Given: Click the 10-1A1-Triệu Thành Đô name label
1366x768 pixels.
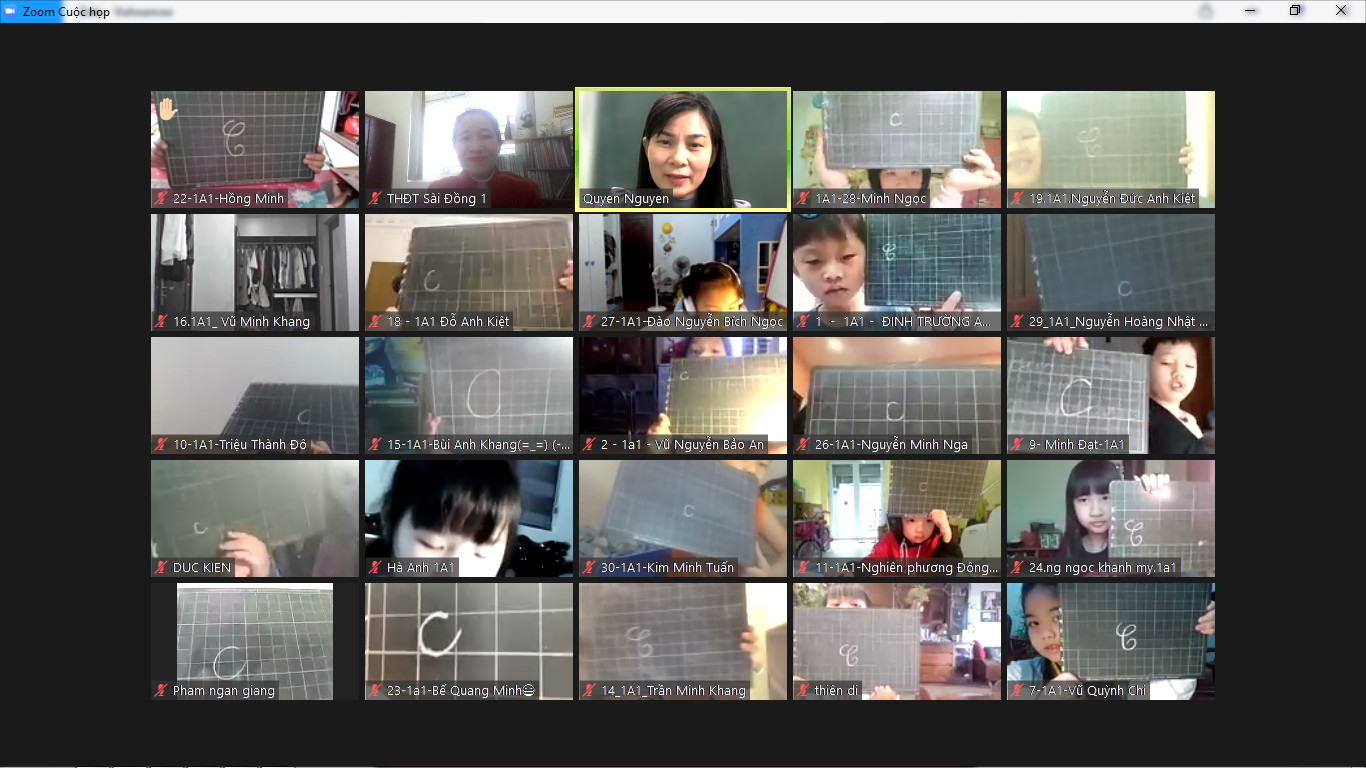Looking at the screenshot, I should (x=239, y=445).
